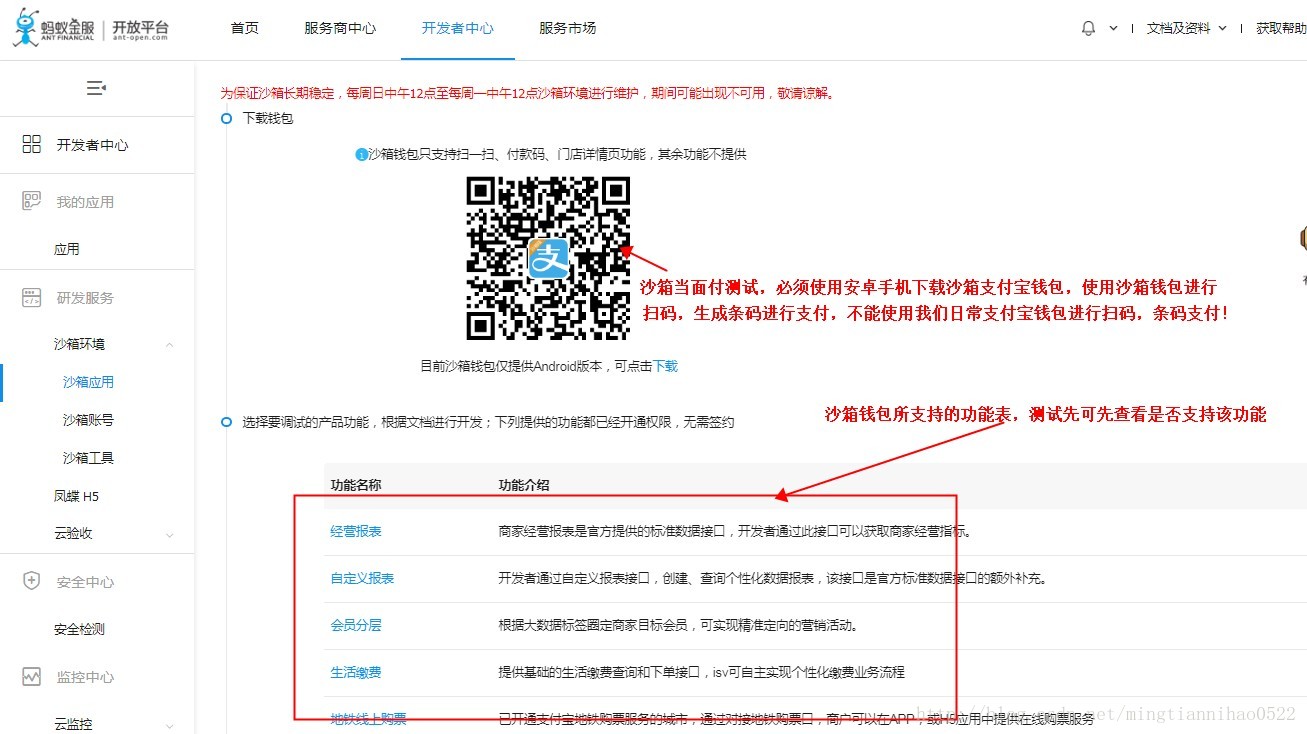
Task: Open 沙箱工具 in the sidebar
Action: tap(88, 458)
